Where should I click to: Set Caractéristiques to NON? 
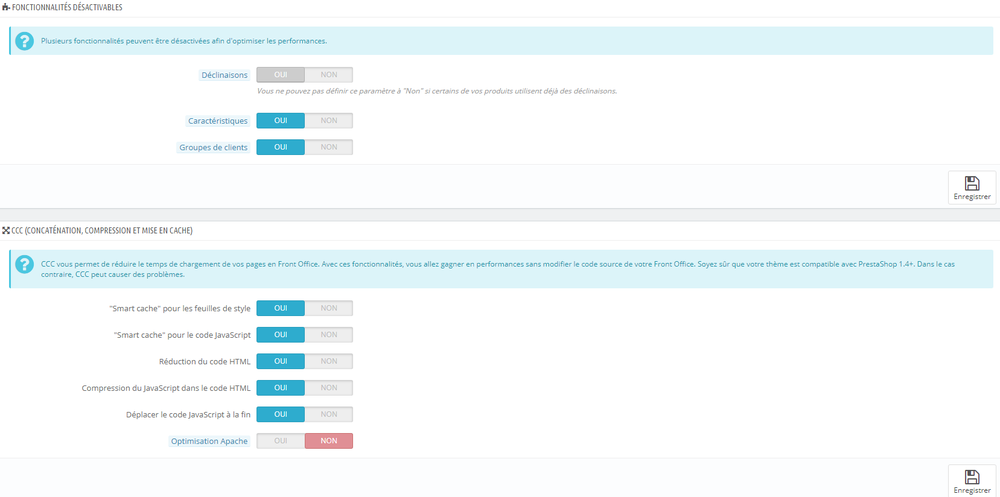[328, 121]
